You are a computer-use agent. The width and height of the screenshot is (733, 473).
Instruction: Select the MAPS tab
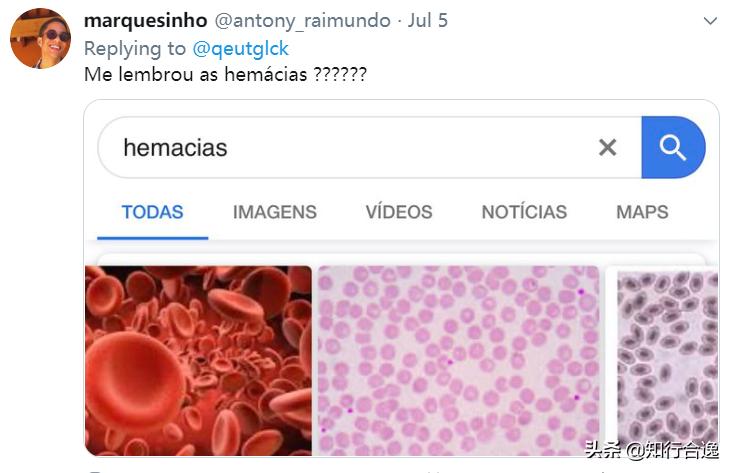[642, 212]
